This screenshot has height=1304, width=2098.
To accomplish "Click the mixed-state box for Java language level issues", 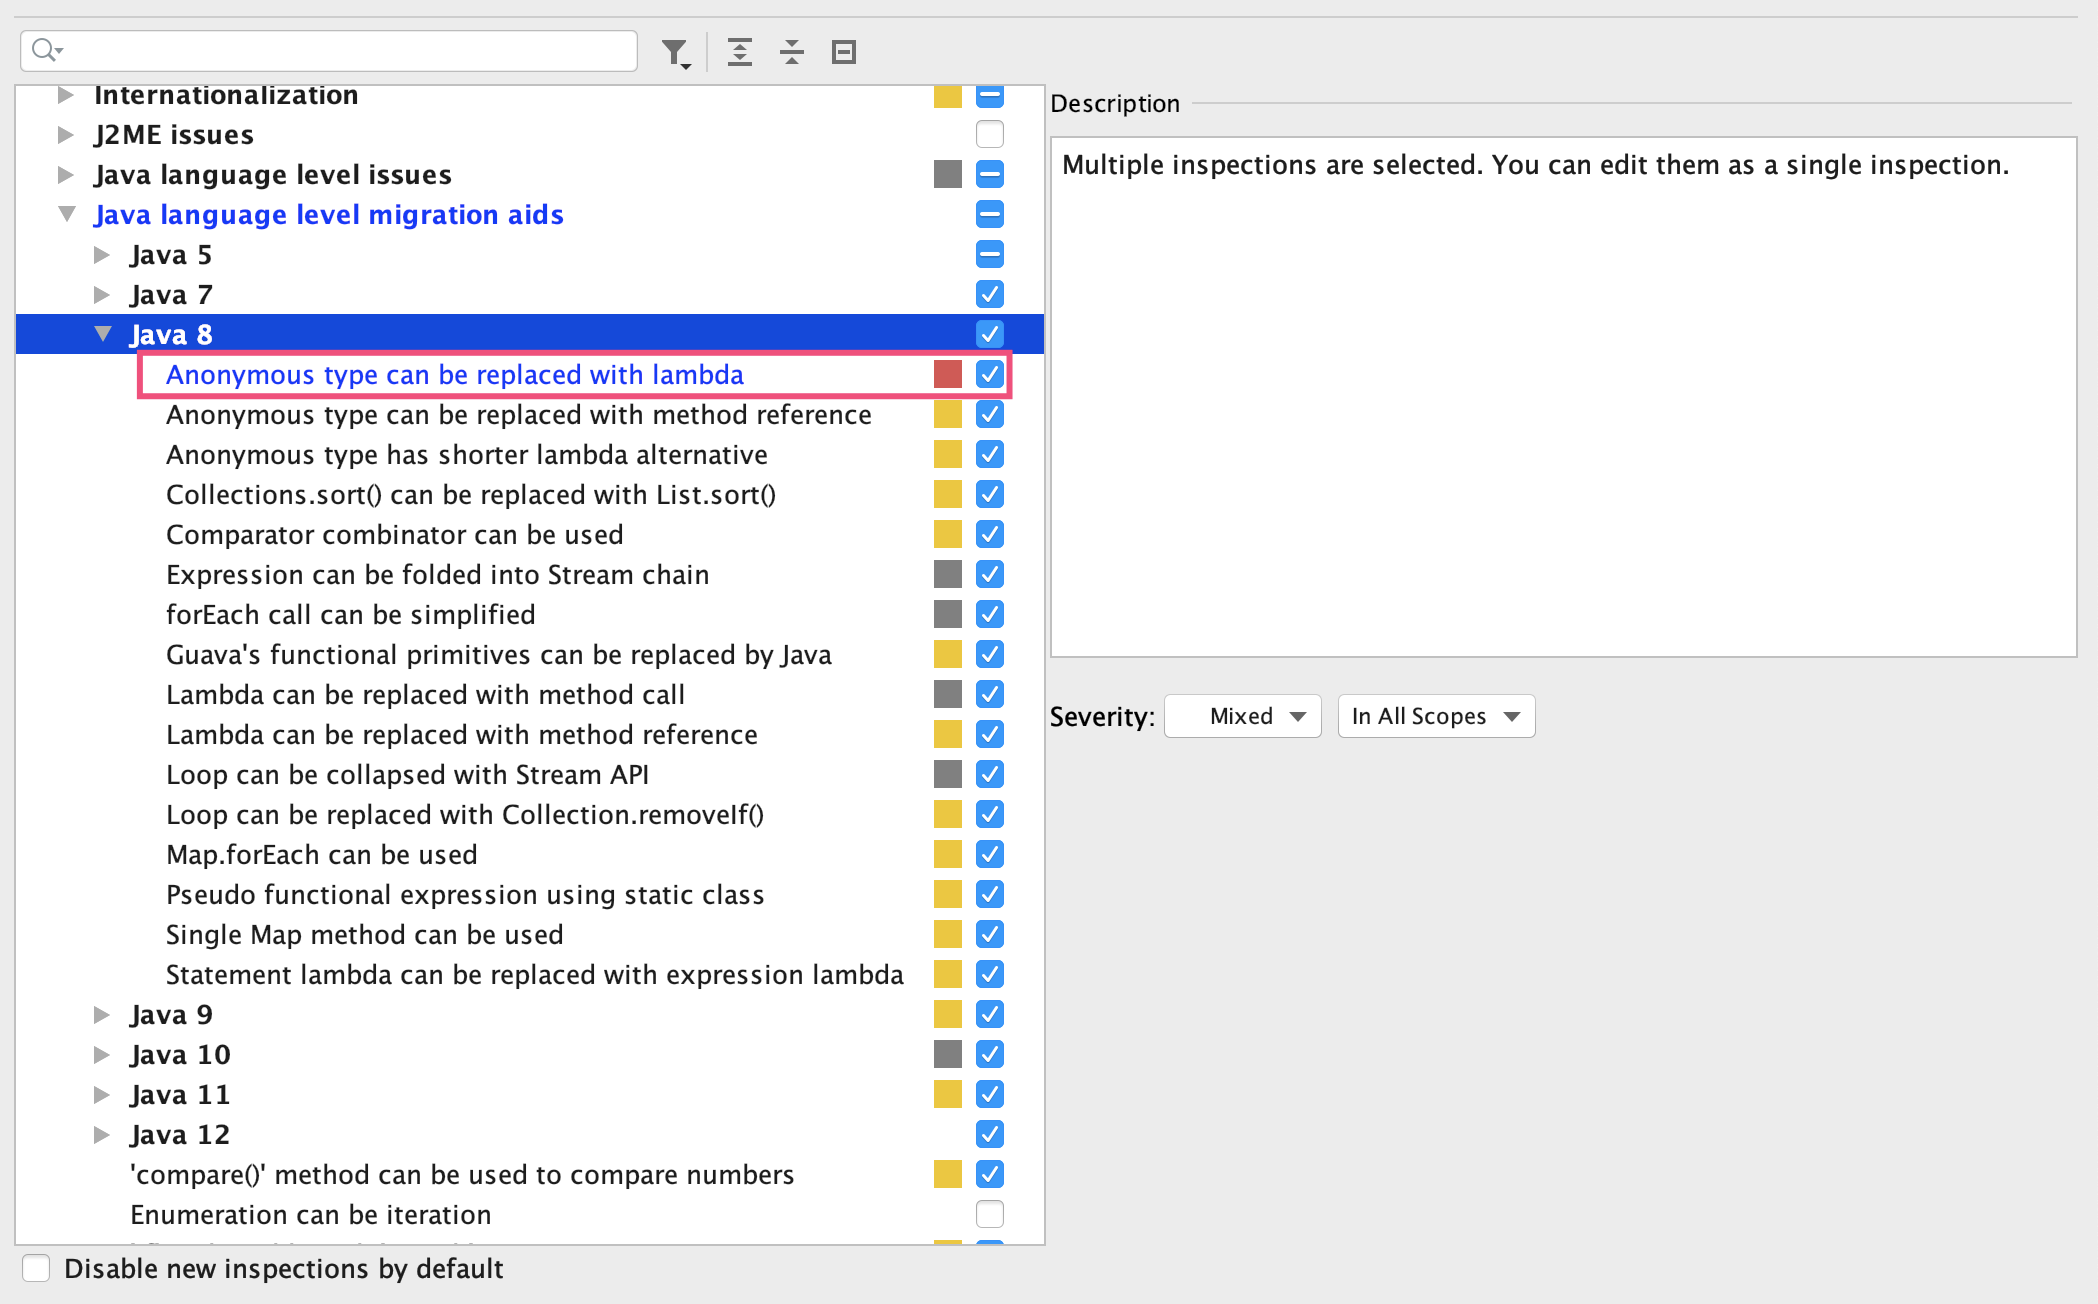I will [x=989, y=174].
